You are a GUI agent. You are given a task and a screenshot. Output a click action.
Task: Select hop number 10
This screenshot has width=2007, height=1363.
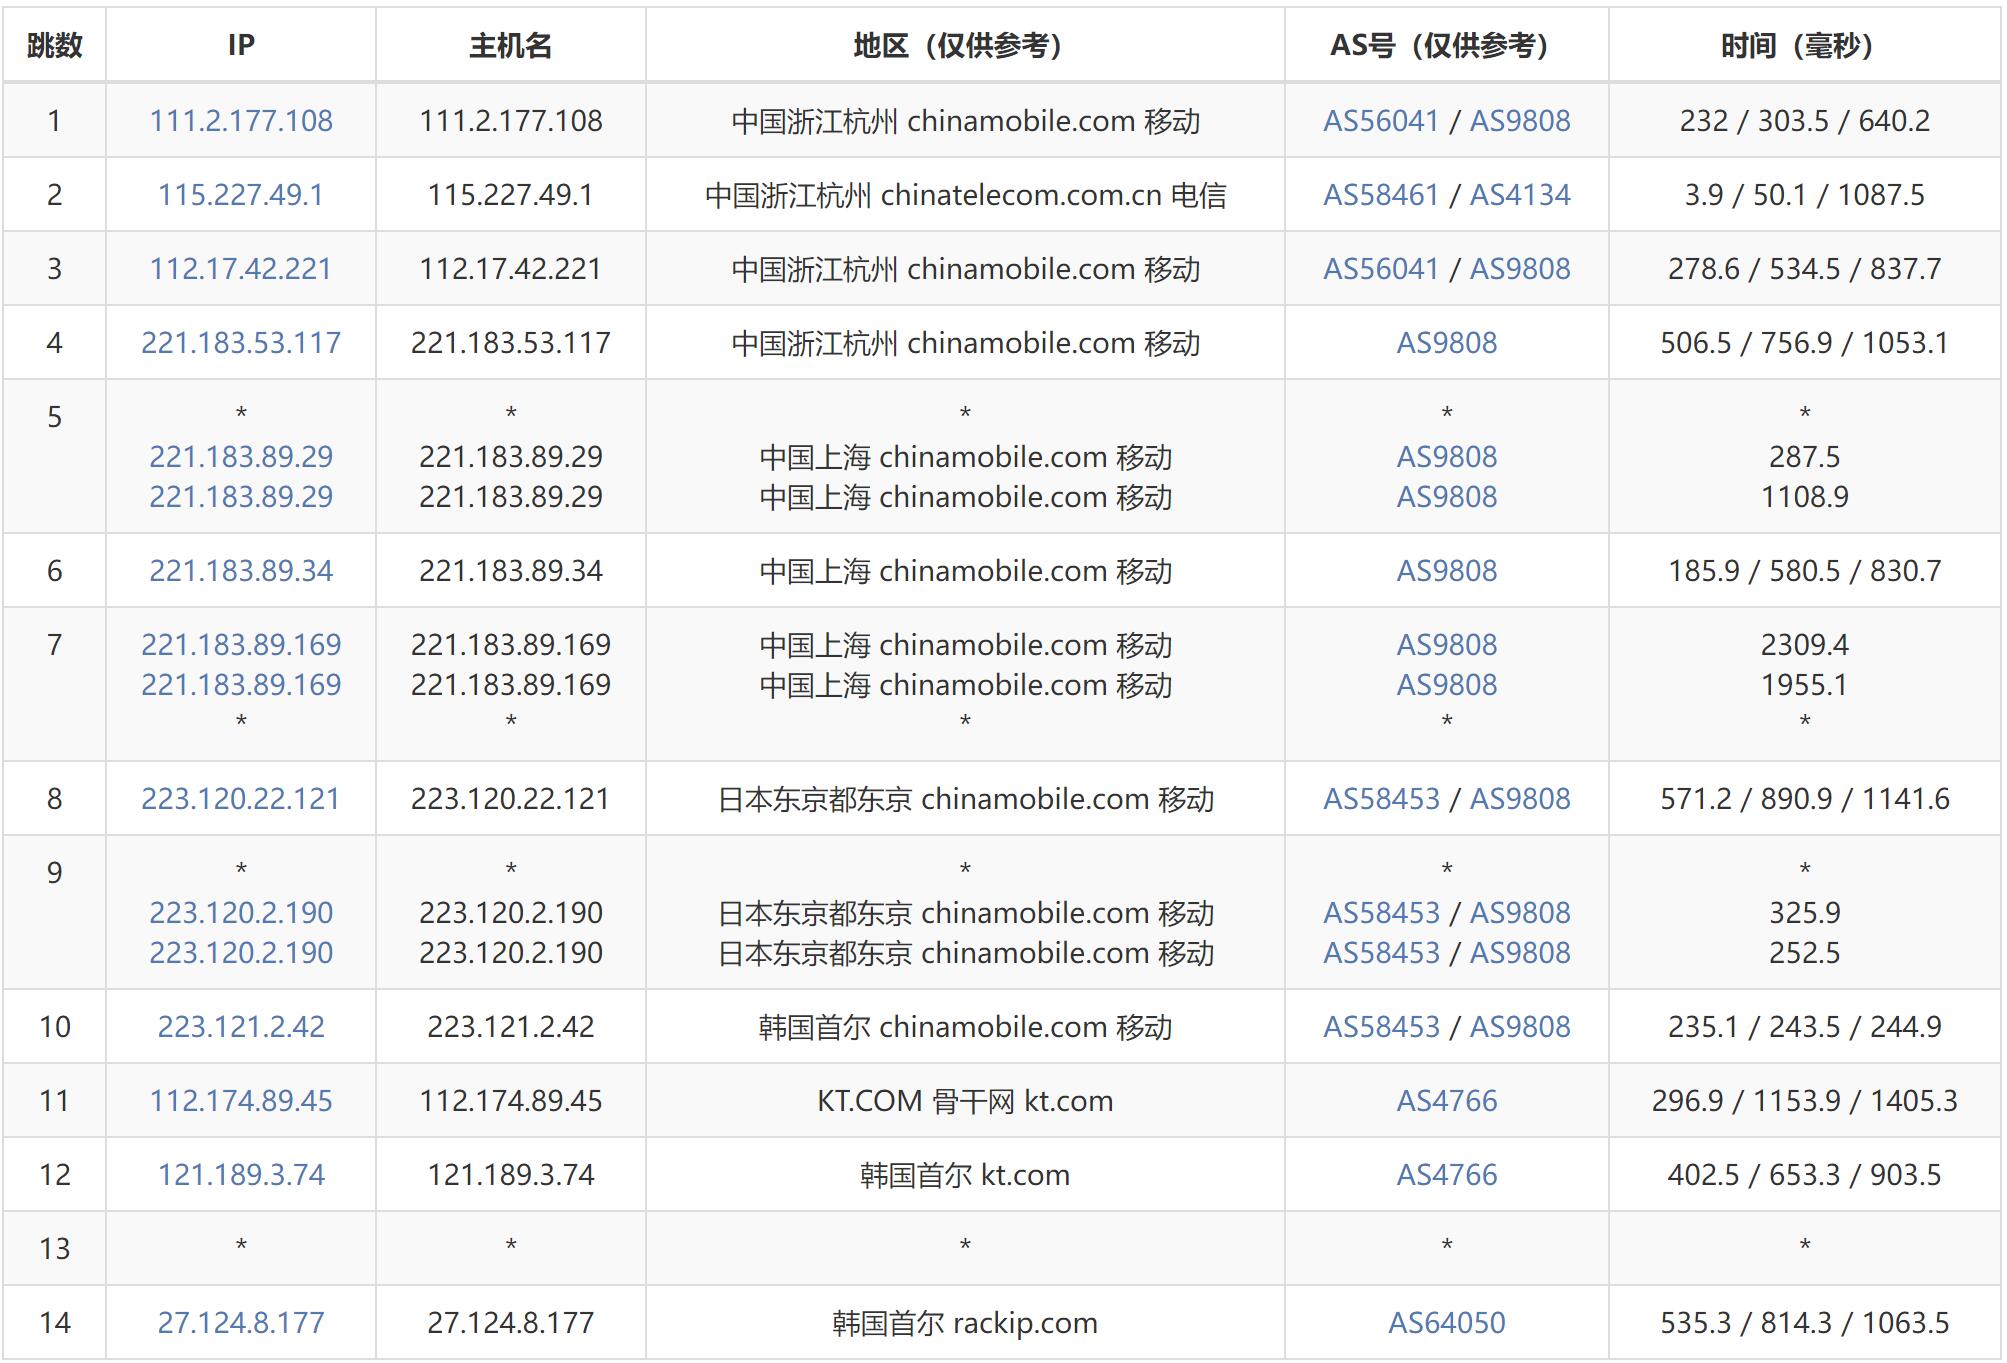[x=55, y=1027]
